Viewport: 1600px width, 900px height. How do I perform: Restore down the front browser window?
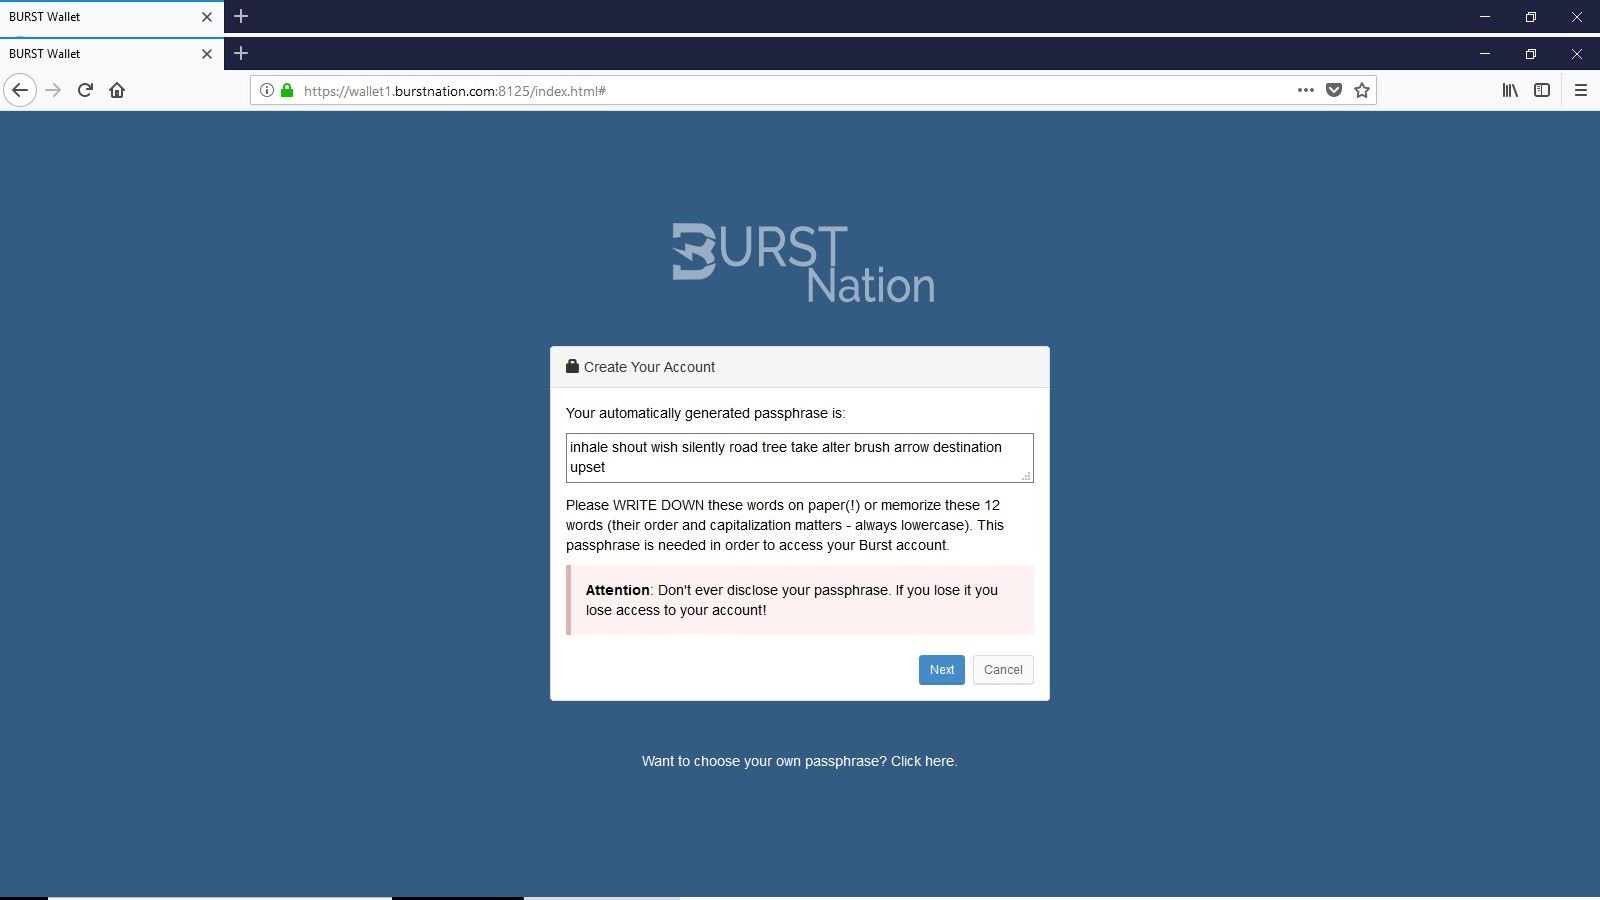click(x=1531, y=53)
